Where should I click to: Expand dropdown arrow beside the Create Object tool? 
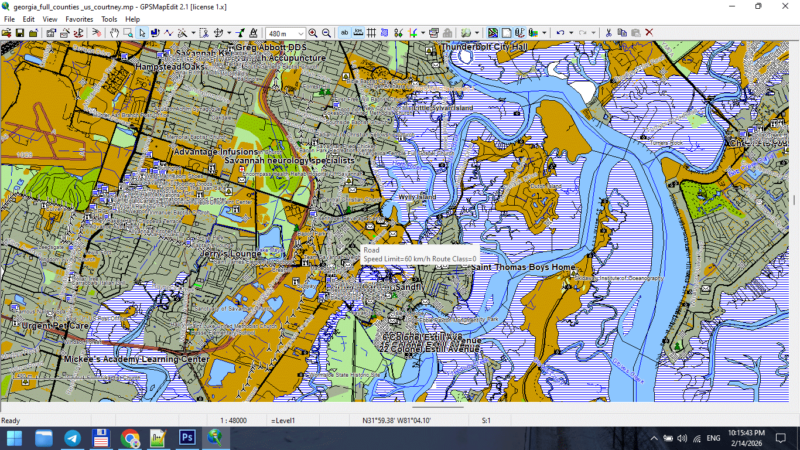coord(193,33)
